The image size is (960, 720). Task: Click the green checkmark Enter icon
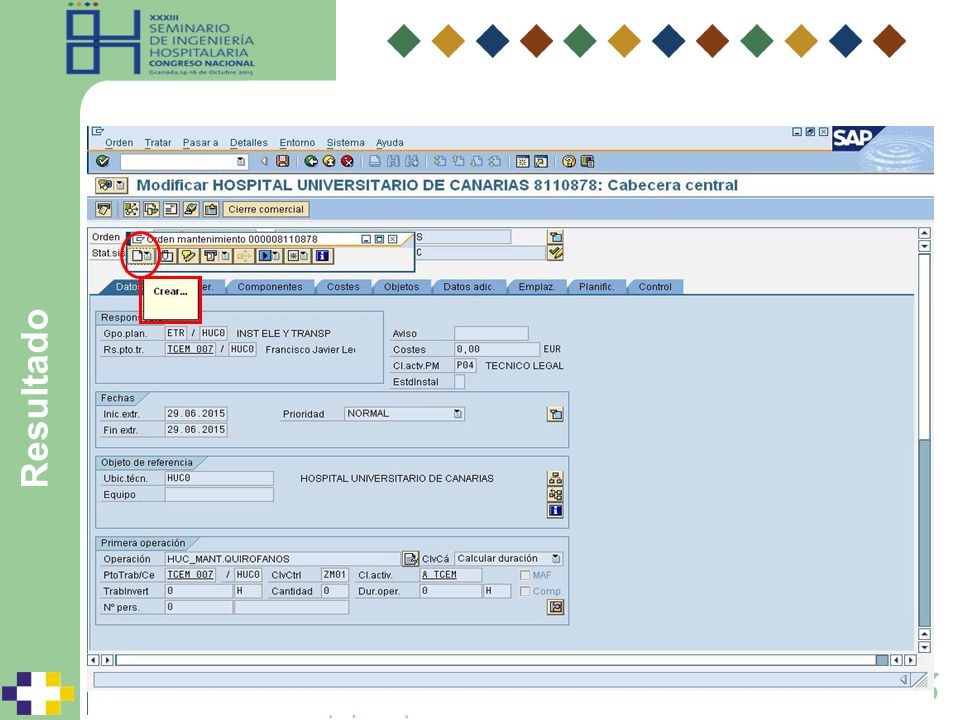[103, 161]
